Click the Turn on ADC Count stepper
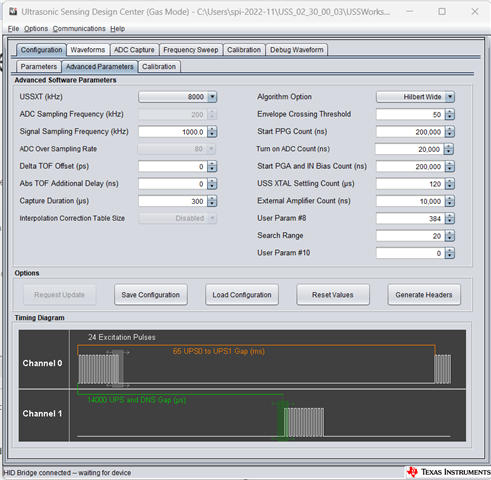This screenshot has height=480, width=491. (x=449, y=149)
